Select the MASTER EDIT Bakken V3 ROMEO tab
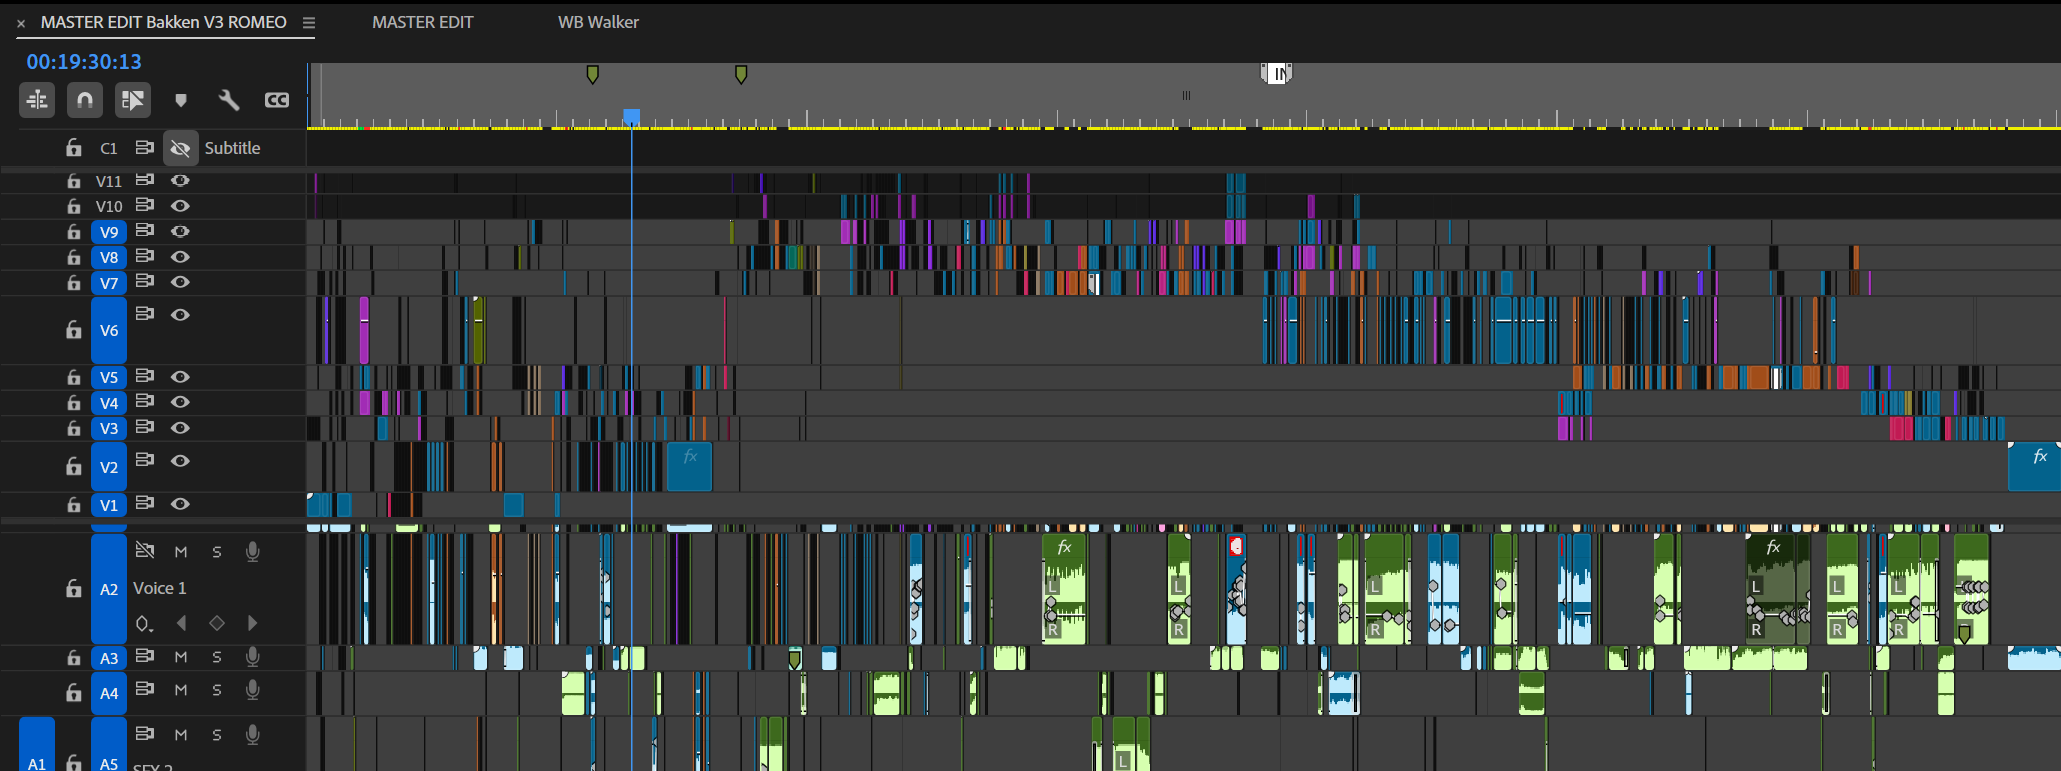 click(x=164, y=22)
